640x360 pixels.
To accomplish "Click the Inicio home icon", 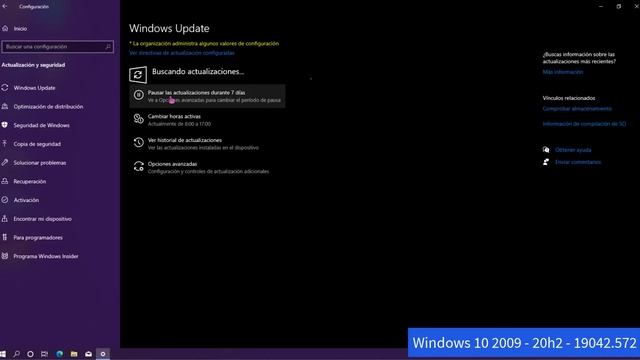I will coord(5,29).
